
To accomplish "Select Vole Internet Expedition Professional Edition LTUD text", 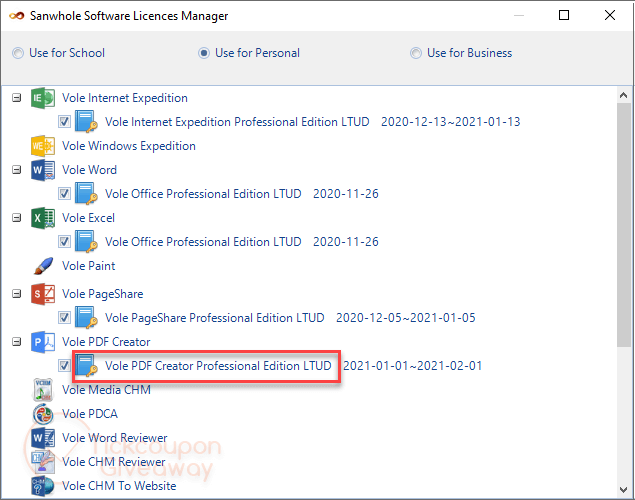I will (x=237, y=122).
